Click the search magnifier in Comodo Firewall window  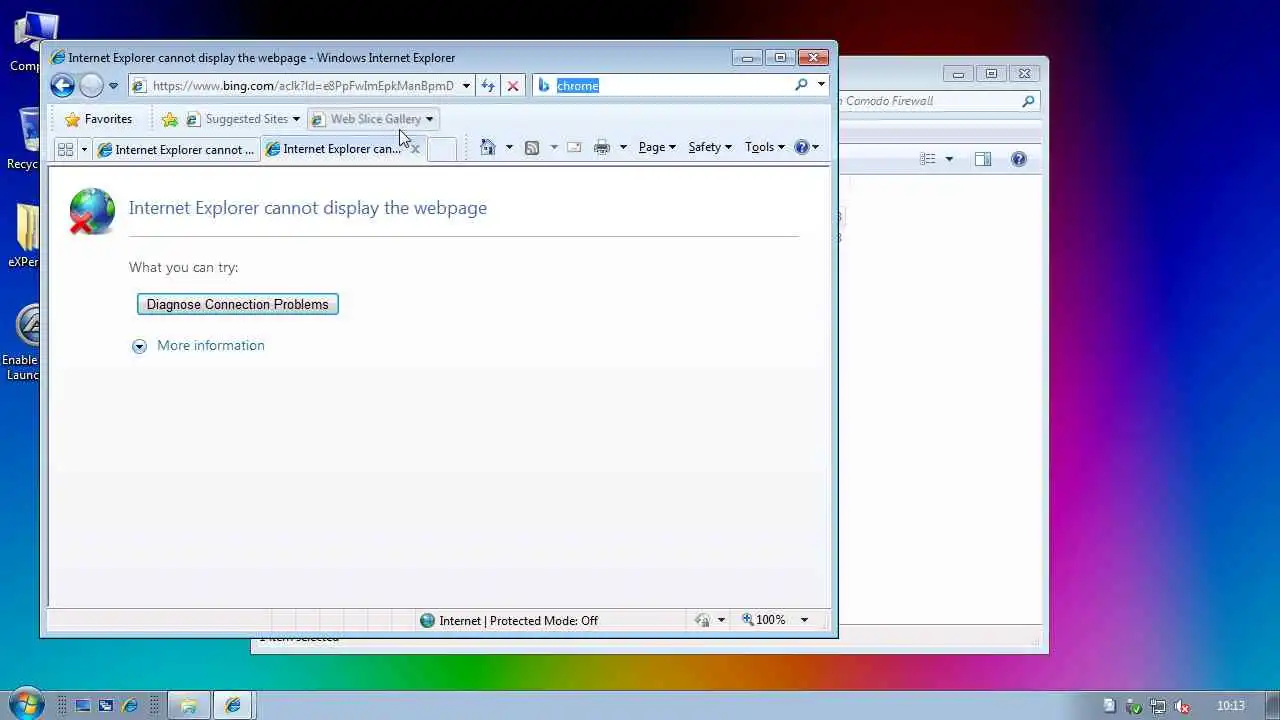click(1028, 101)
